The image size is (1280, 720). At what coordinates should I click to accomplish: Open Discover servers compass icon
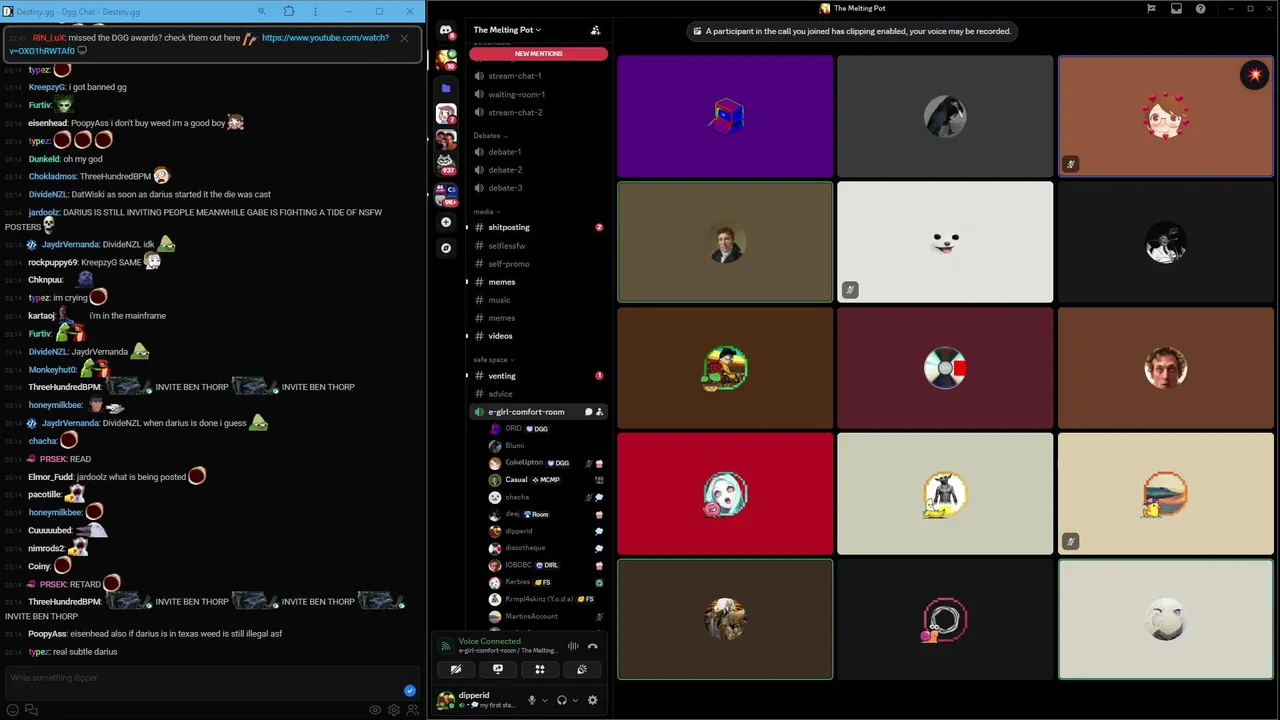pos(446,248)
